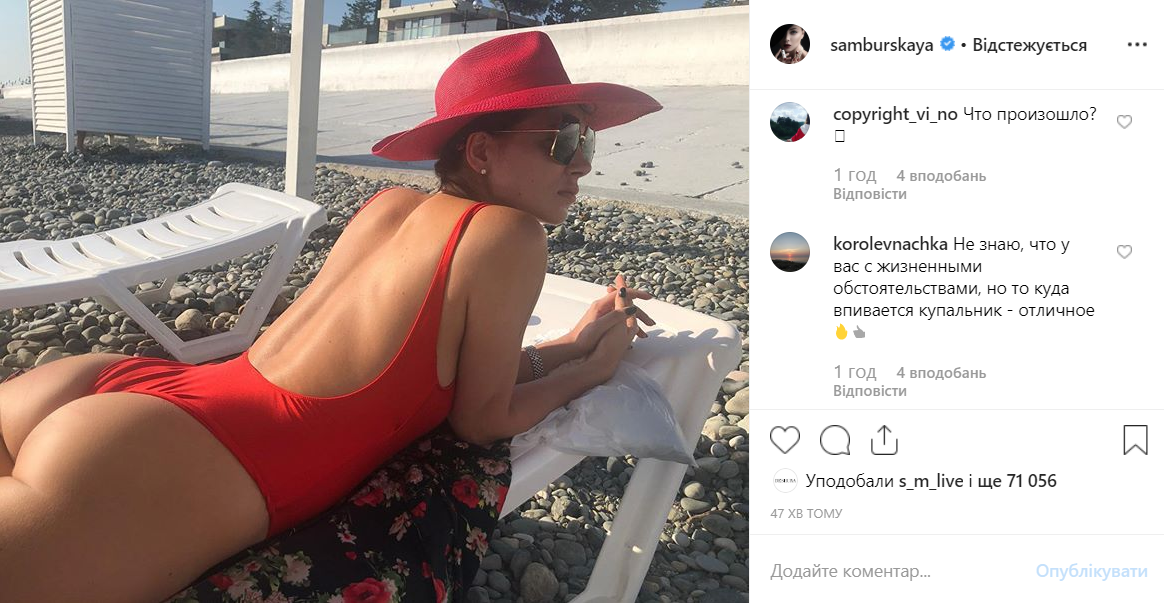Open the korolevnachka username link
Image resolution: width=1164 pixels, height=603 pixels.
point(889,244)
